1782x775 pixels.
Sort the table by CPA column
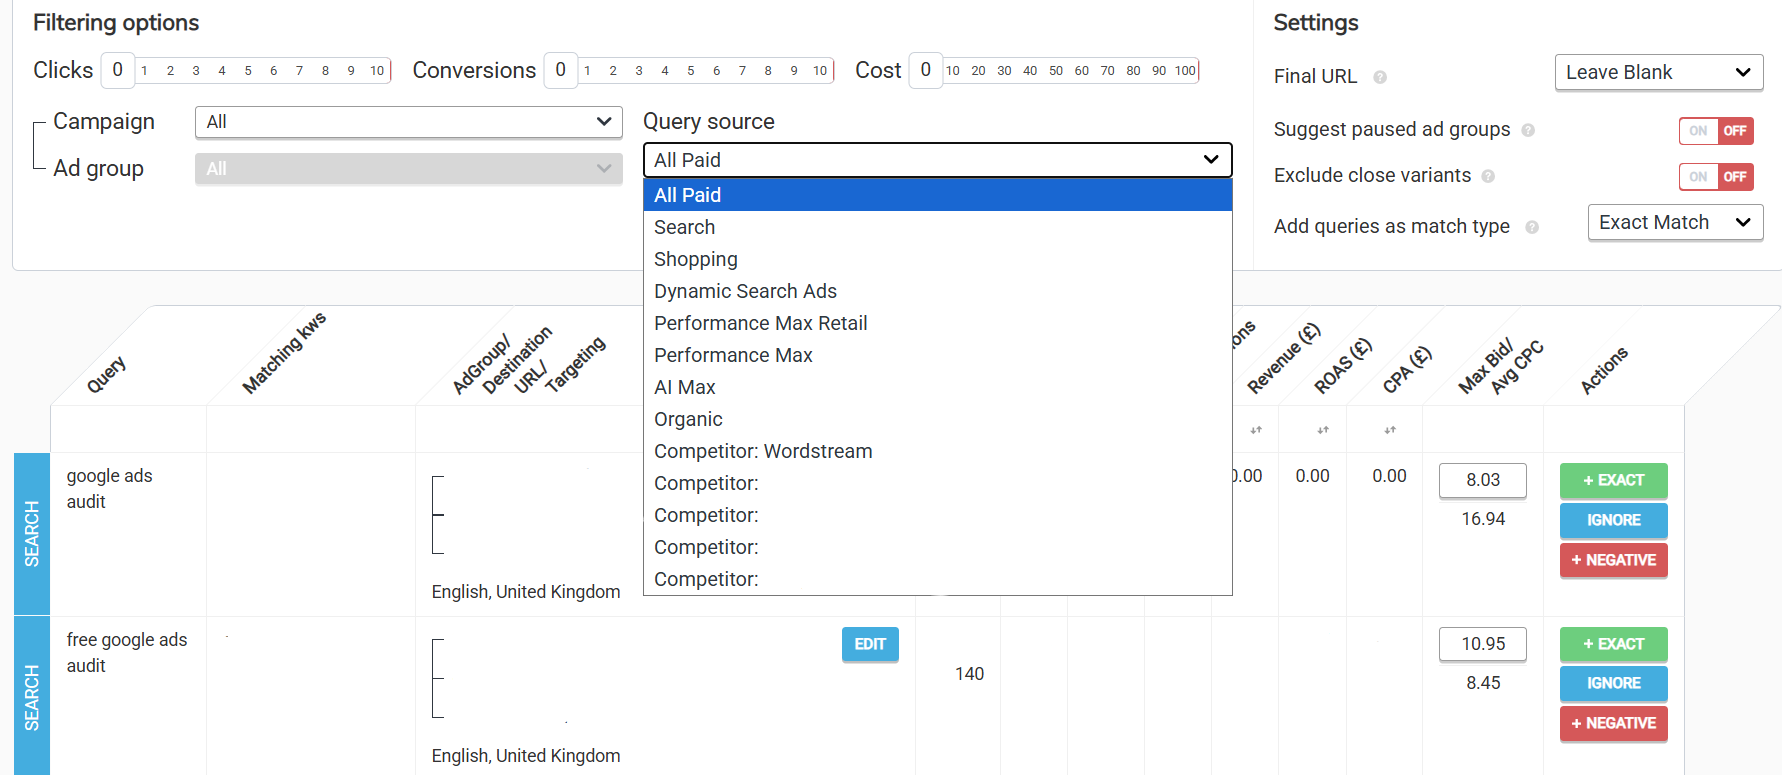1390,430
